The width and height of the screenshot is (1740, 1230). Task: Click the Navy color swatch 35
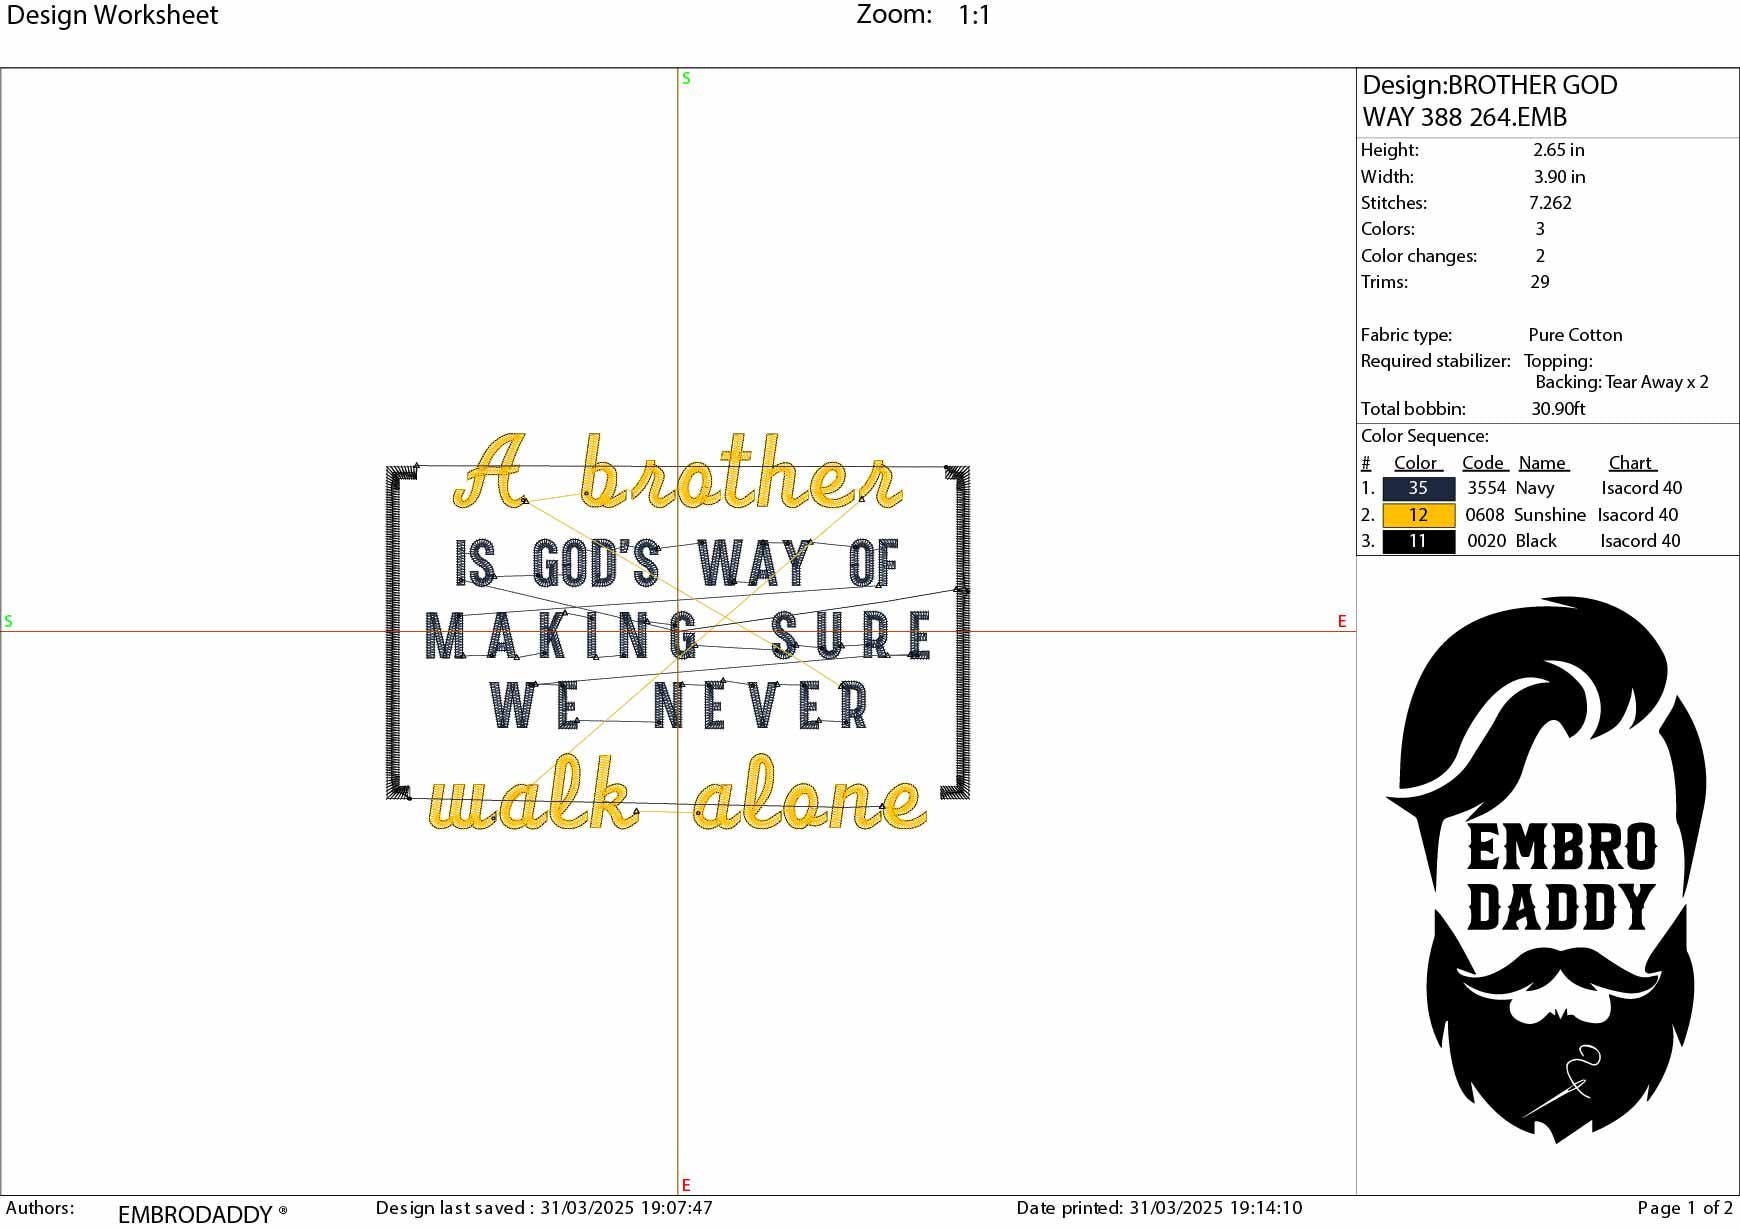click(x=1418, y=488)
